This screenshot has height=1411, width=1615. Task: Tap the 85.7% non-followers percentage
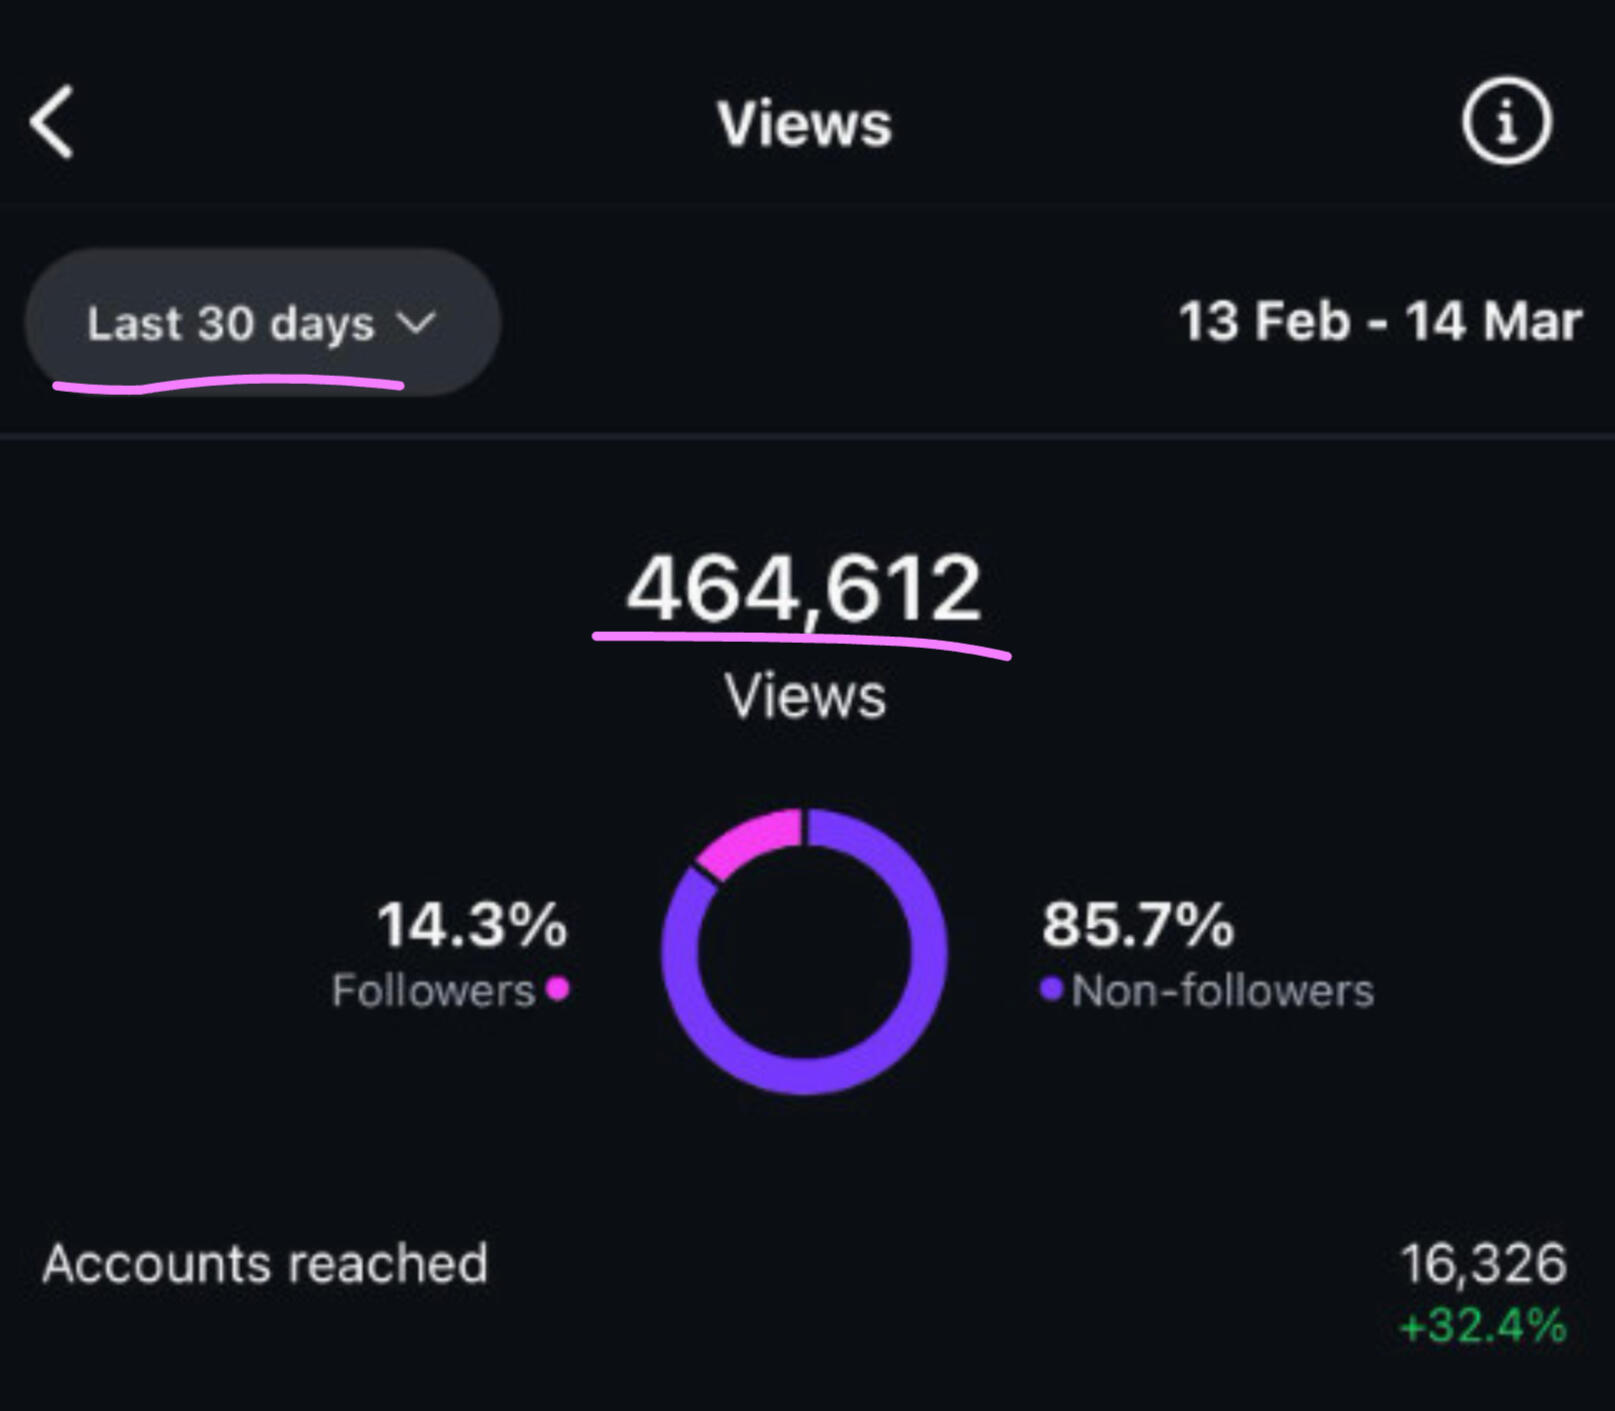point(1137,924)
